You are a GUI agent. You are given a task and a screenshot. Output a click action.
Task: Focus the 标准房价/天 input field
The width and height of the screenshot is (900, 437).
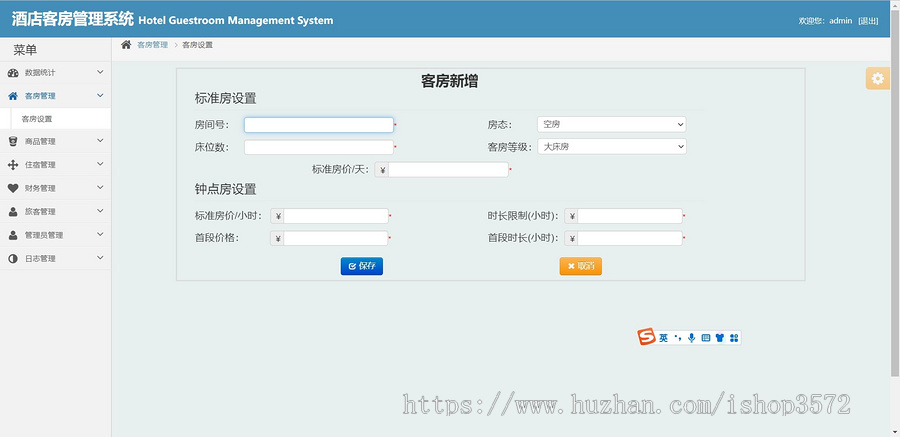448,170
